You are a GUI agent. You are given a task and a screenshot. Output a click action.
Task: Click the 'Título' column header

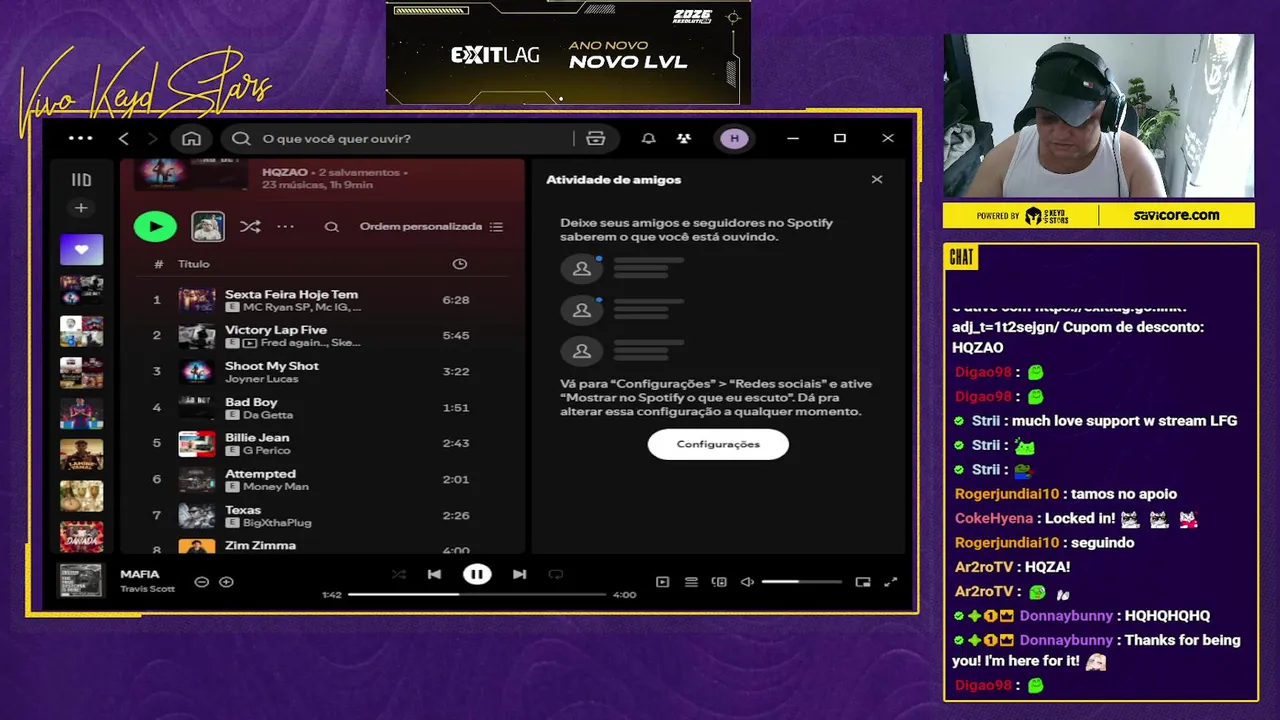[194, 264]
